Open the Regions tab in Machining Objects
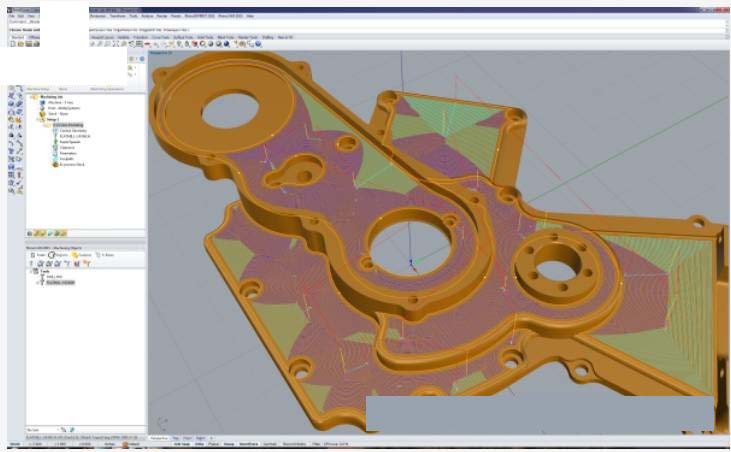The image size is (731, 452). click(60, 255)
